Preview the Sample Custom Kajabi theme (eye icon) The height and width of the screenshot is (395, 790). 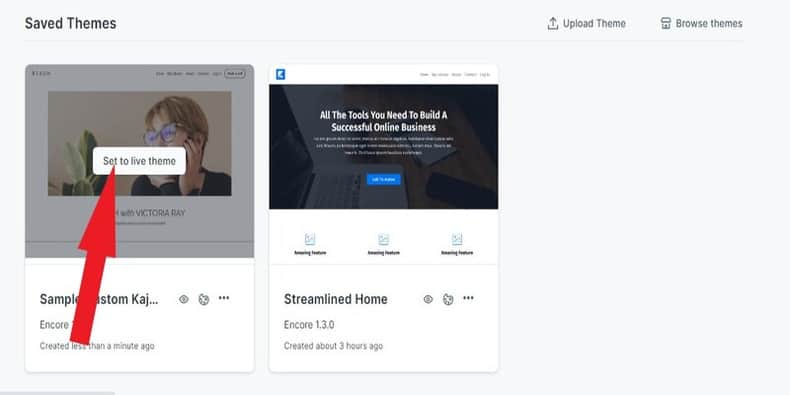click(x=184, y=299)
